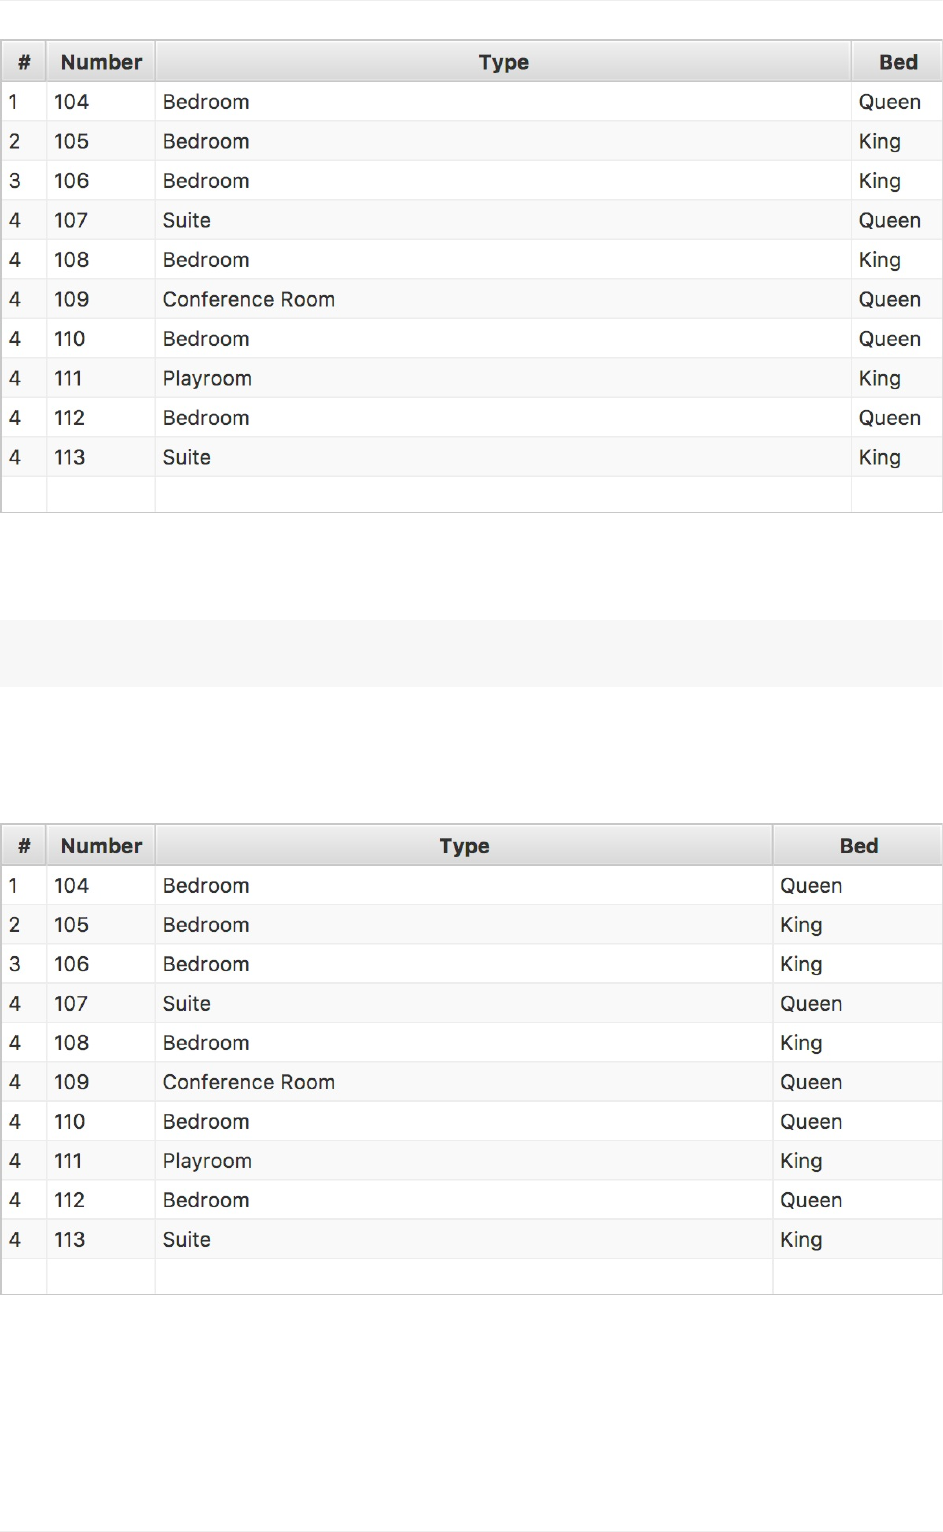This screenshot has width=943, height=1532.
Task: Click King bed cell for room 108, second table
Action: 801,1043
